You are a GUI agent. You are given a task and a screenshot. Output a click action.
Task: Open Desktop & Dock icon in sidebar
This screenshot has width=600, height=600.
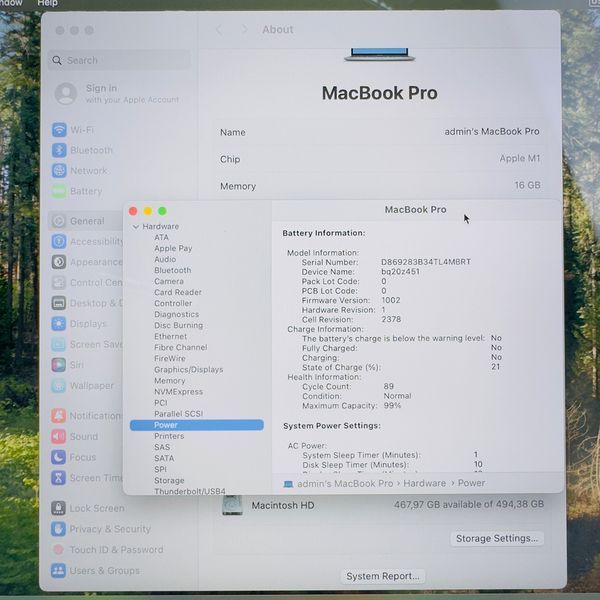tap(59, 303)
